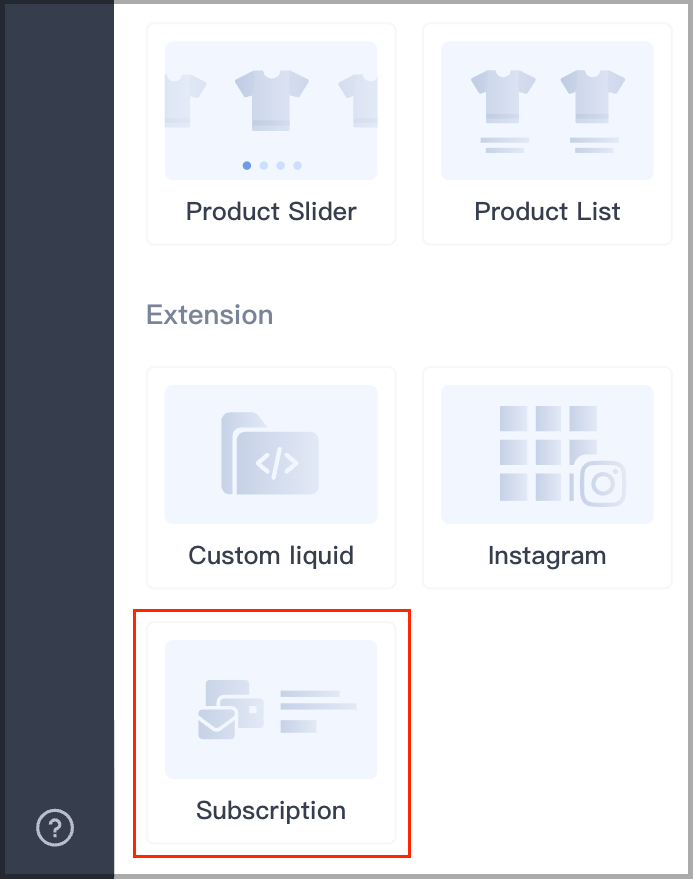693x879 pixels.
Task: Click the envelope icon in the Subscription card
Action: [217, 724]
